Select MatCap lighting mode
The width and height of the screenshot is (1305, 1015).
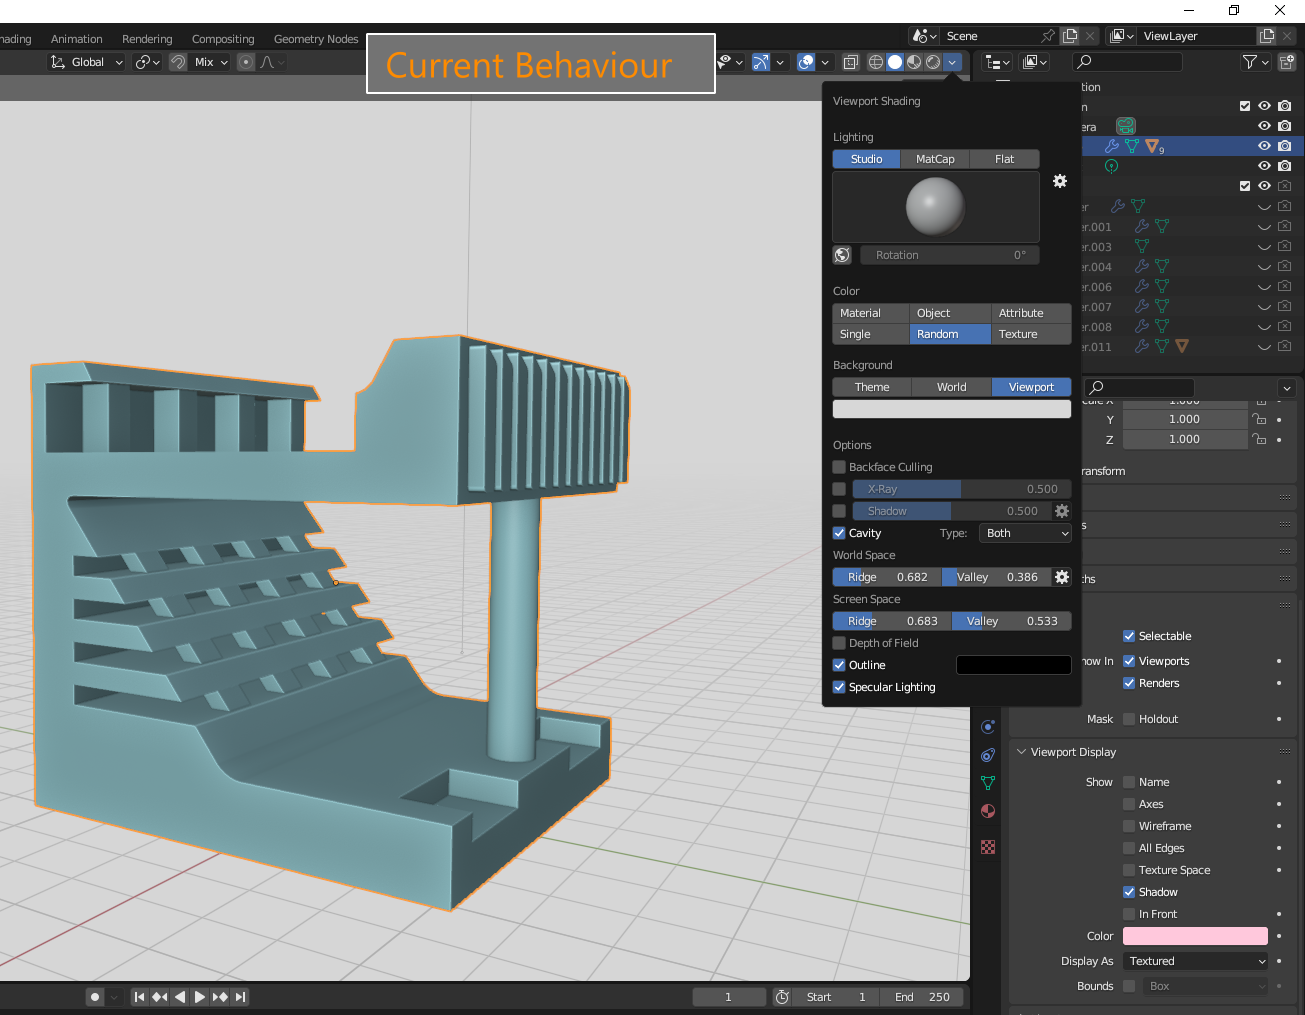(x=935, y=159)
